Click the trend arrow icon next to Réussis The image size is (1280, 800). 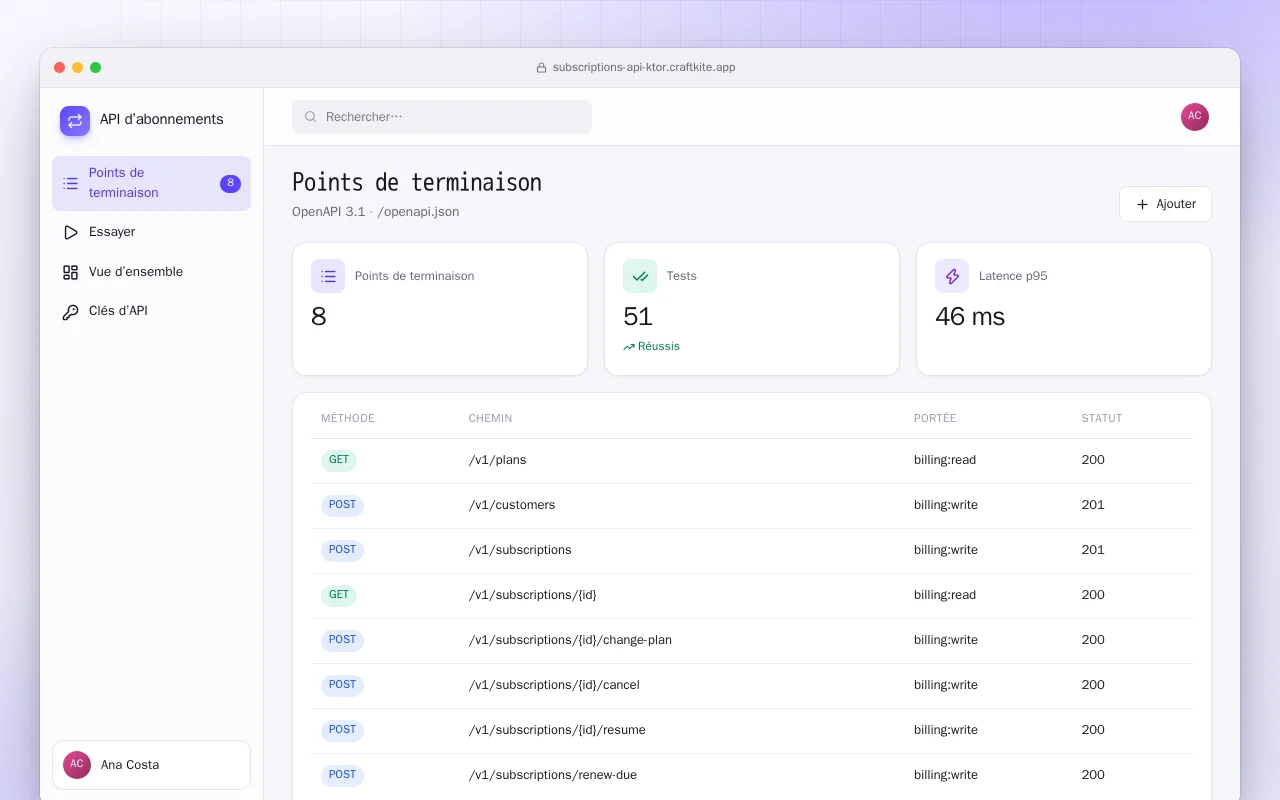point(629,347)
